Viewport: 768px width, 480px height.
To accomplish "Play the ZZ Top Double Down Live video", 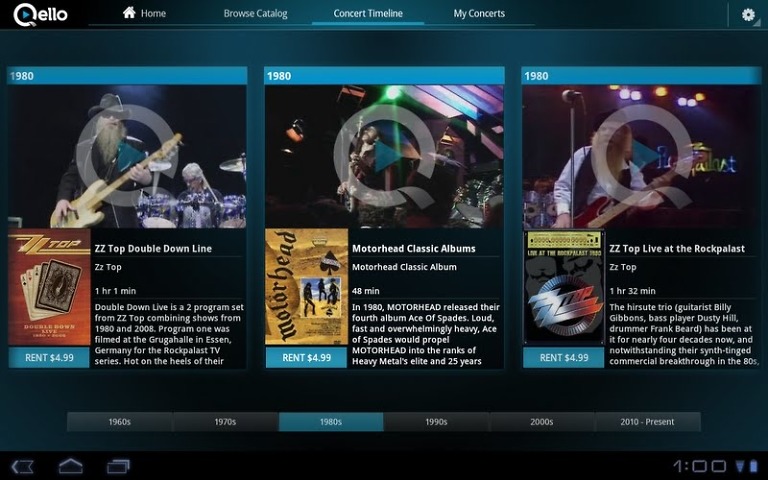I will pos(127,156).
